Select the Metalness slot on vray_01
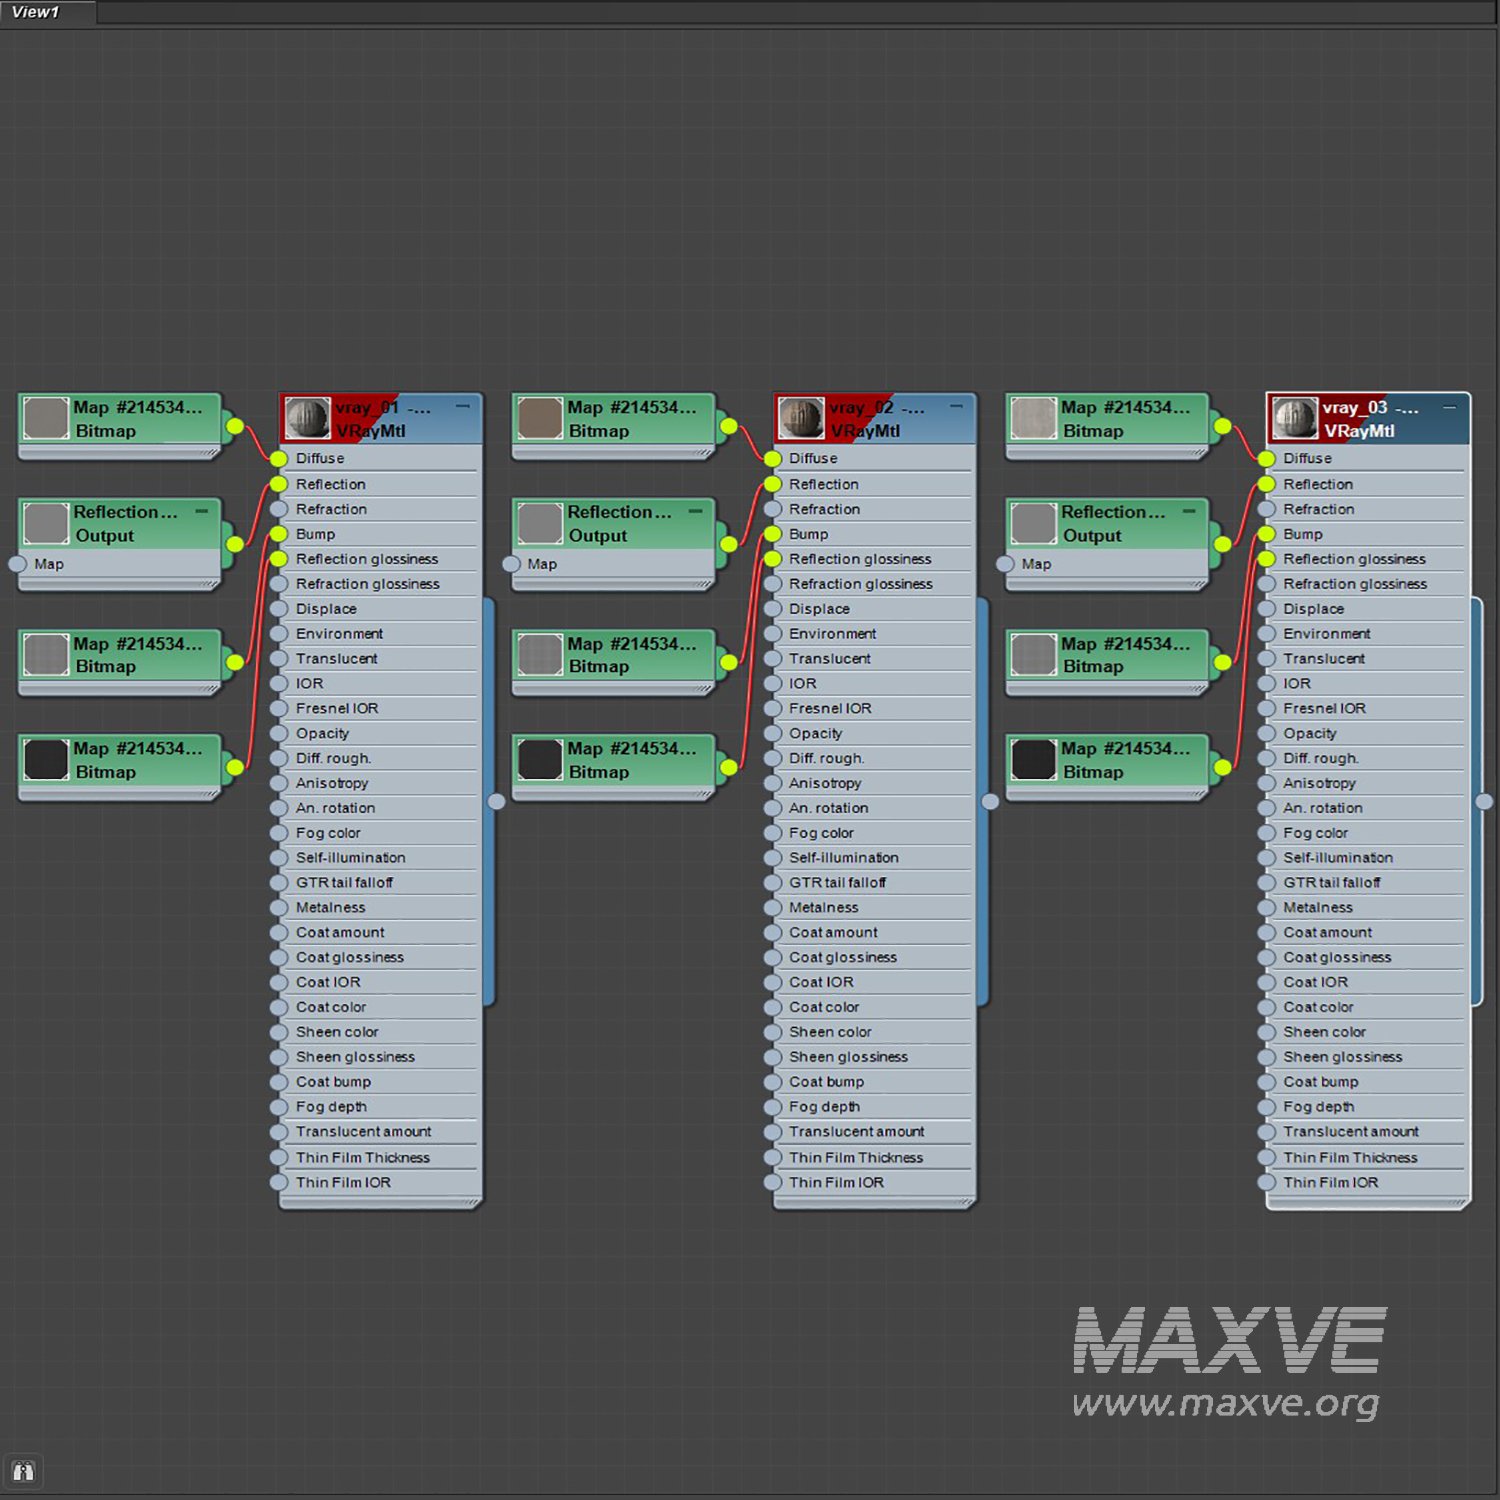 pos(330,907)
